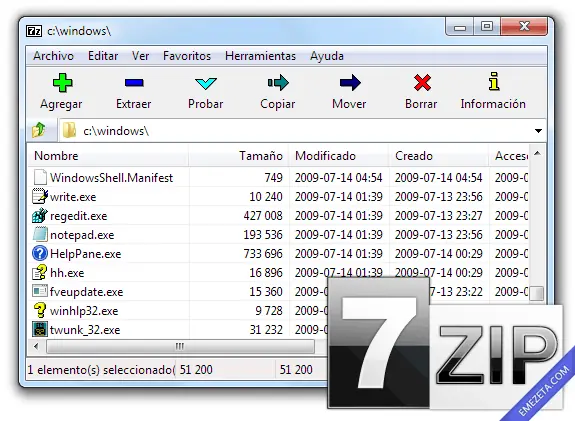The image size is (575, 421).
Task: Click status text '1 elemento(s) seleccionado('
Action: tap(101, 370)
